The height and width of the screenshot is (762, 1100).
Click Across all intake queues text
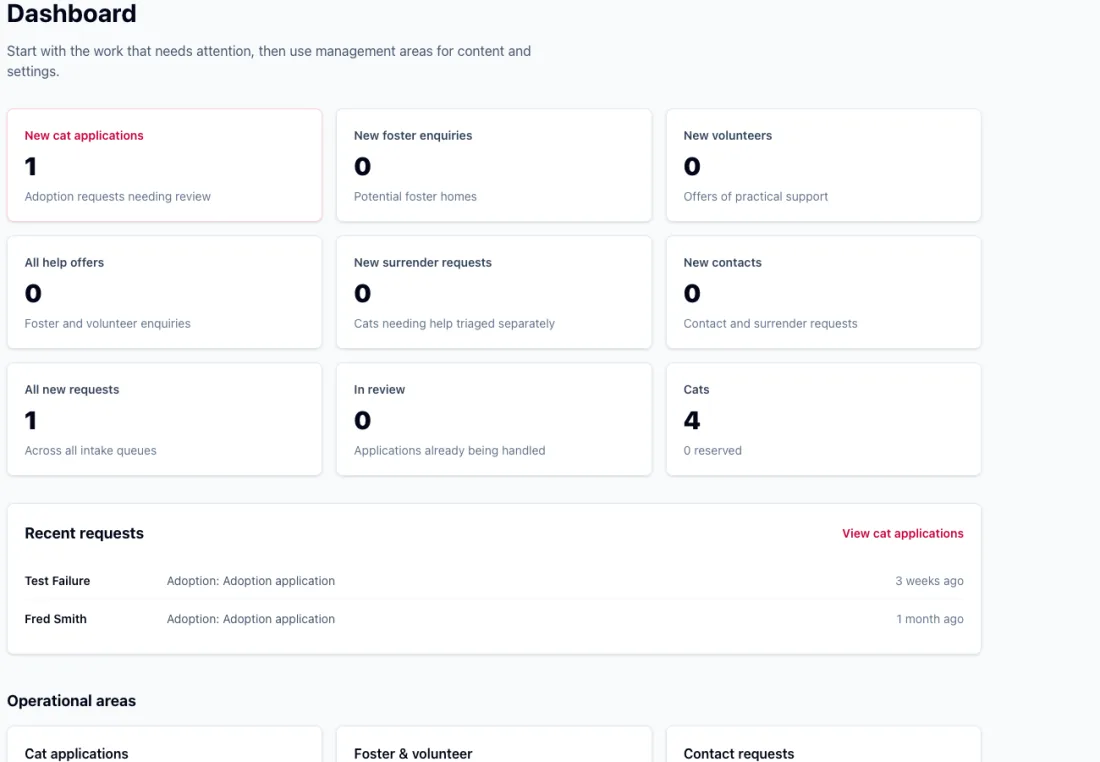pos(90,450)
